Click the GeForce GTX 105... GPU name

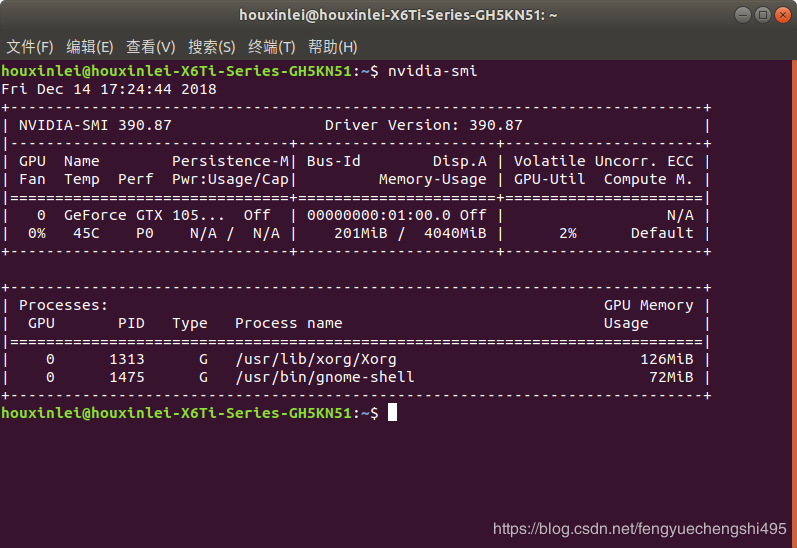point(144,216)
